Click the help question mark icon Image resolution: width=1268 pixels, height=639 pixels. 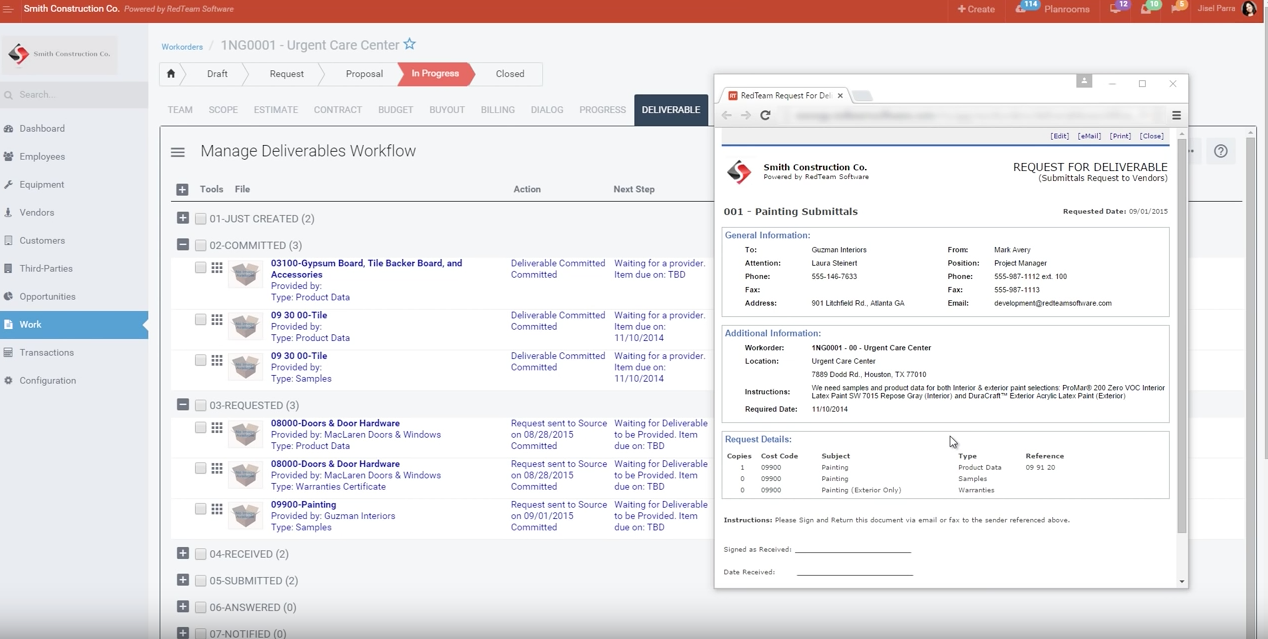[x=1221, y=151]
